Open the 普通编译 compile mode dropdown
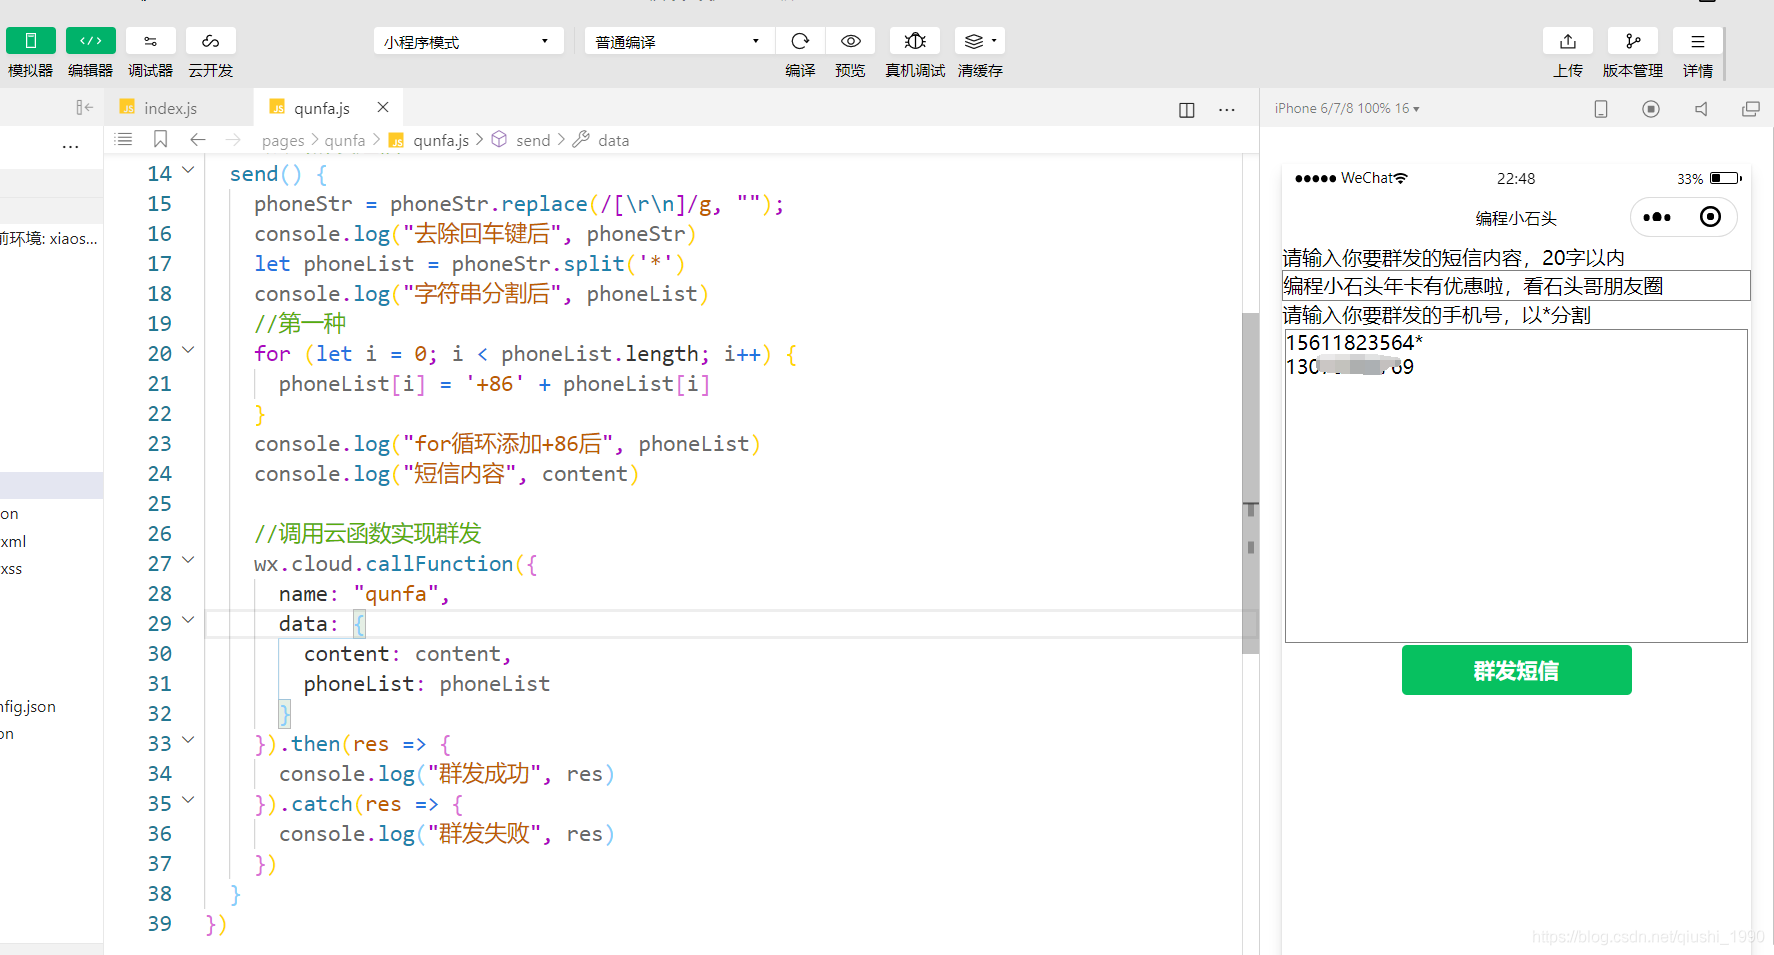 coord(679,42)
